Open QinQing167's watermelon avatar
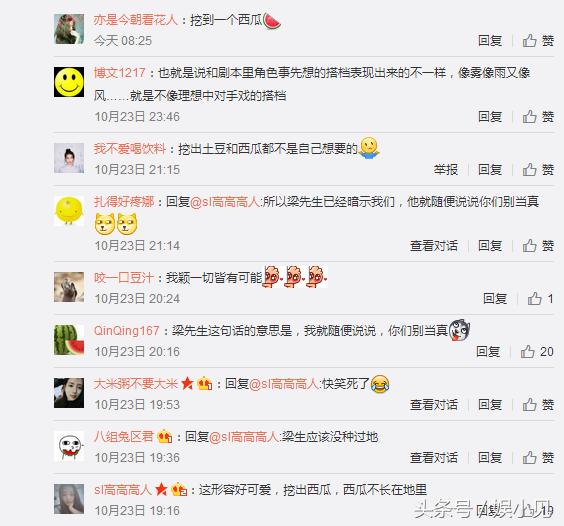The width and height of the screenshot is (564, 526). pos(69,340)
